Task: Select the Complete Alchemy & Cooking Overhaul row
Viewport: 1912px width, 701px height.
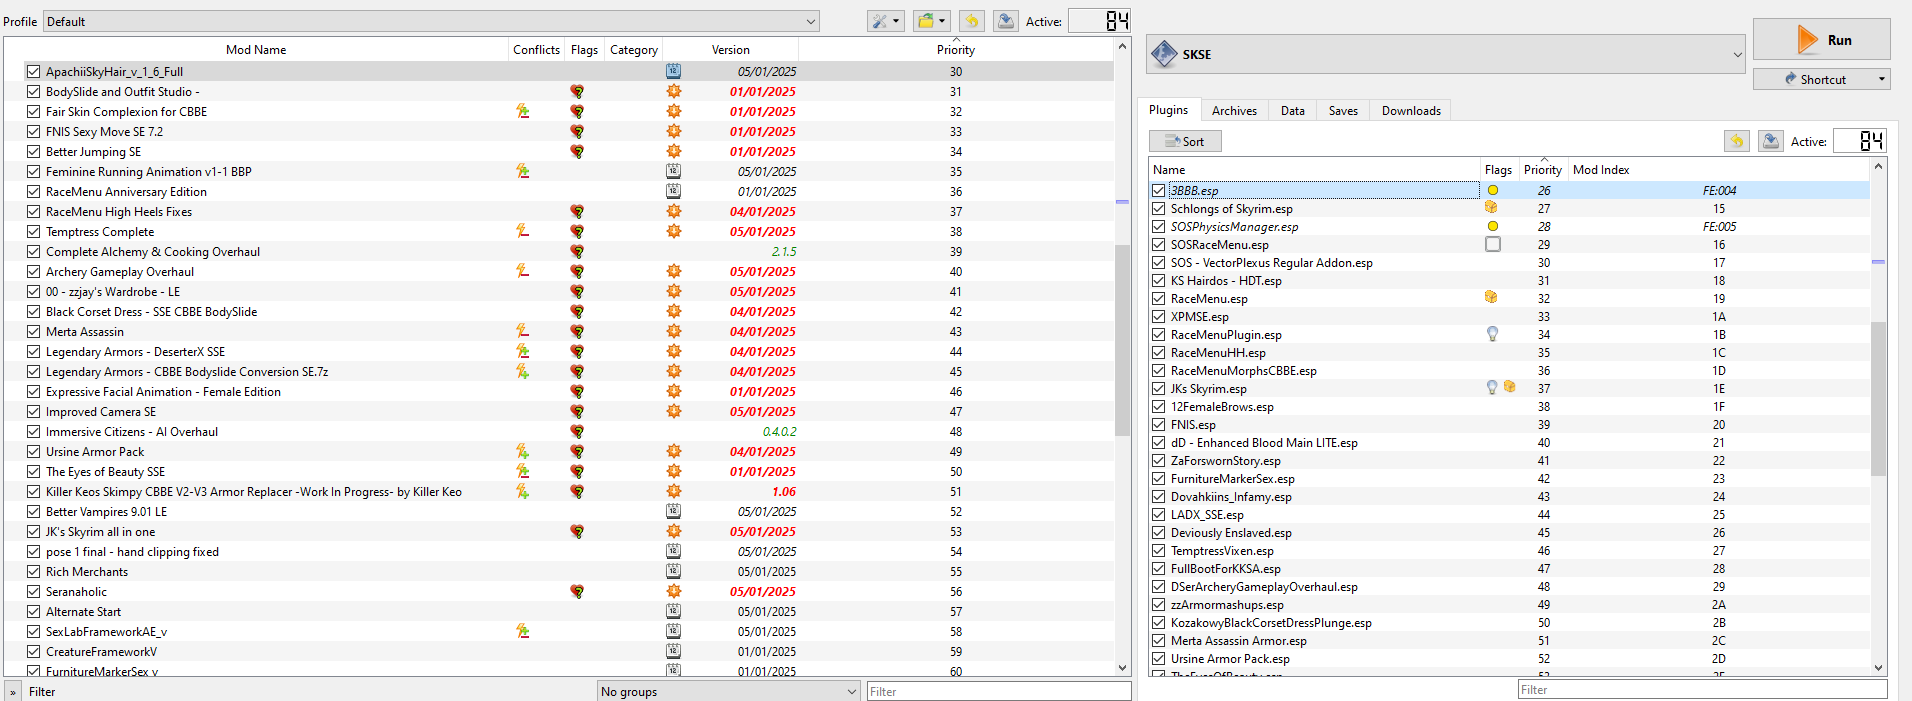Action: (559, 251)
